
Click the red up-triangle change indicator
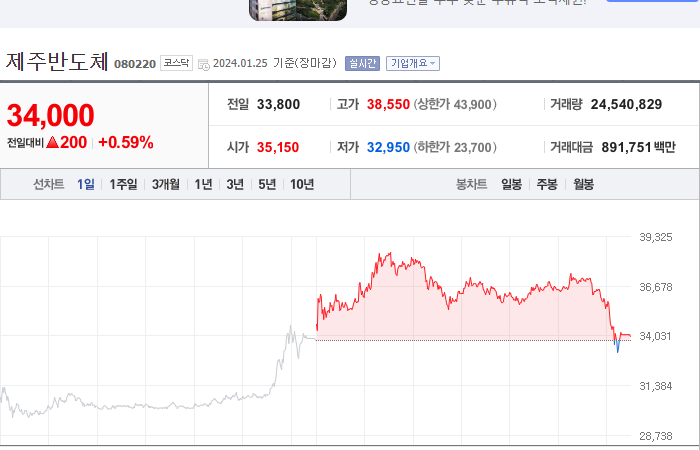click(x=52, y=142)
